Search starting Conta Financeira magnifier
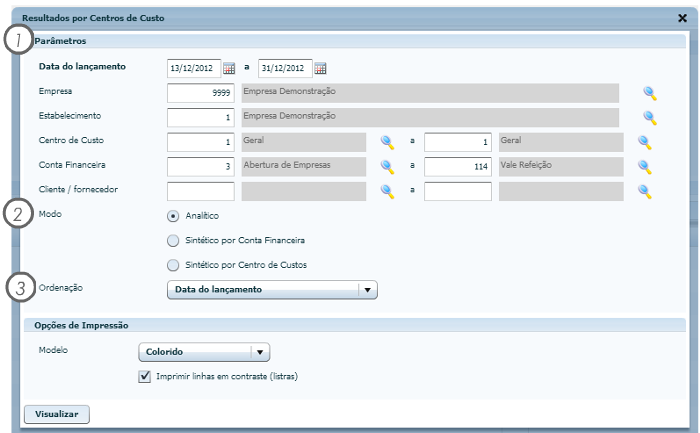The image size is (700, 433). 387,167
